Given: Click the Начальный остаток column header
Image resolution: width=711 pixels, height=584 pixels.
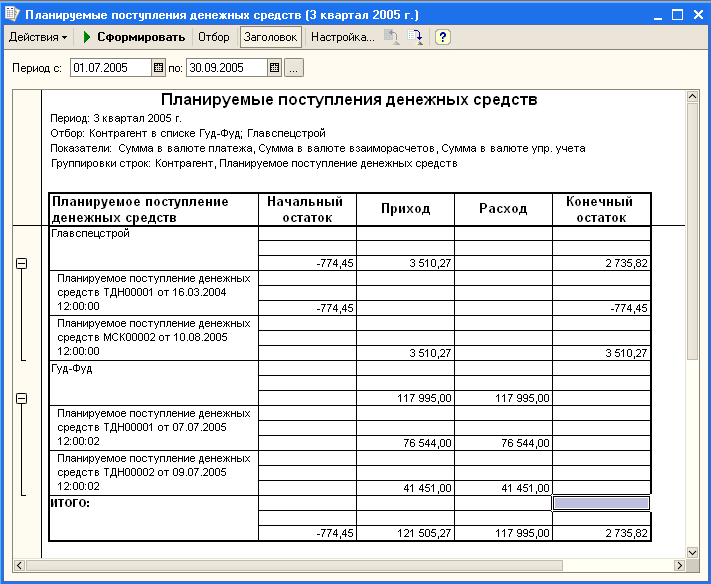Looking at the screenshot, I should tap(307, 209).
